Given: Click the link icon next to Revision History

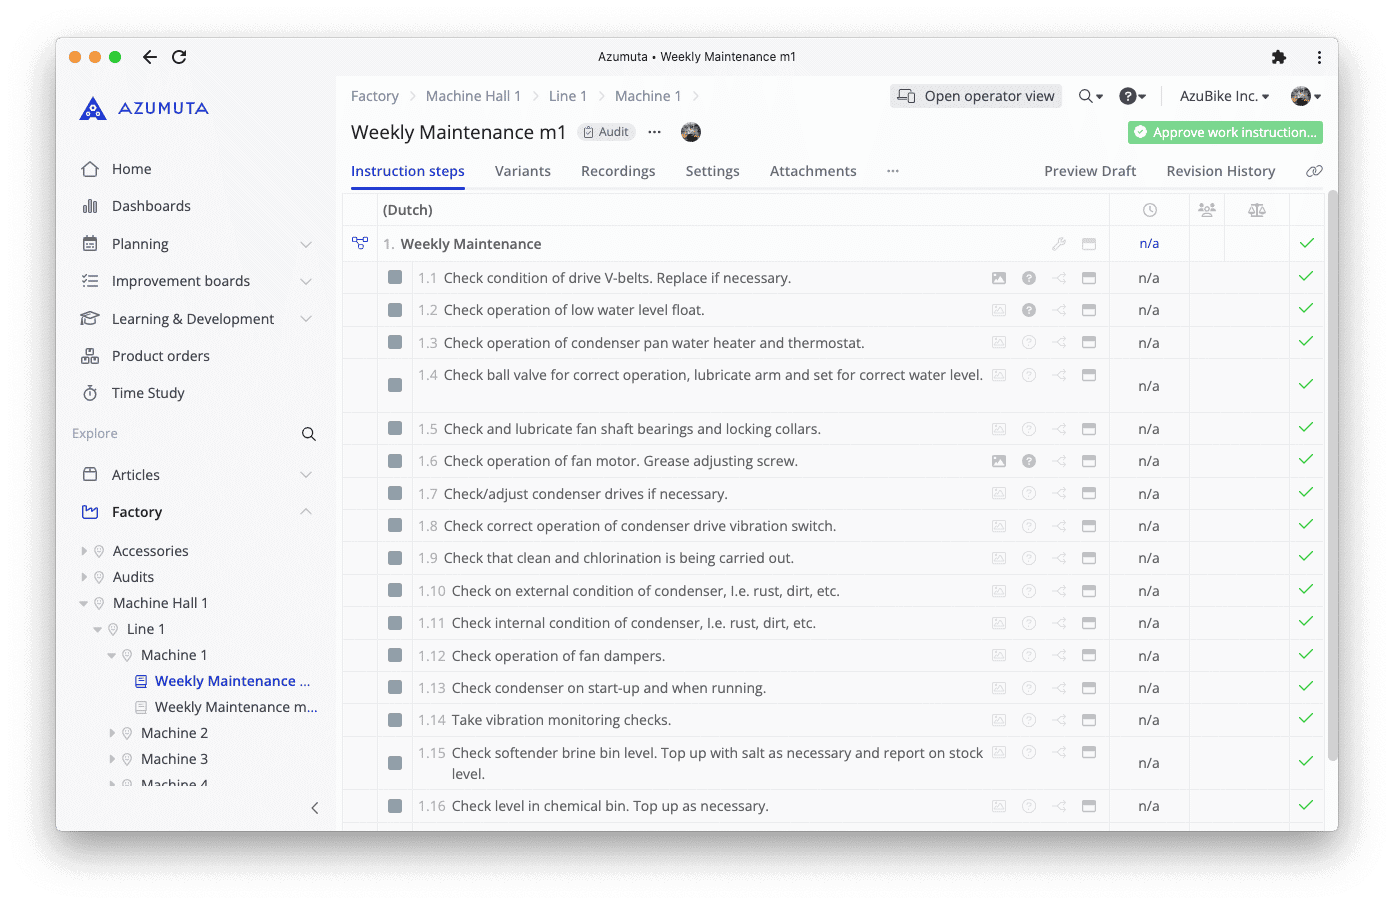Looking at the screenshot, I should click(x=1314, y=171).
